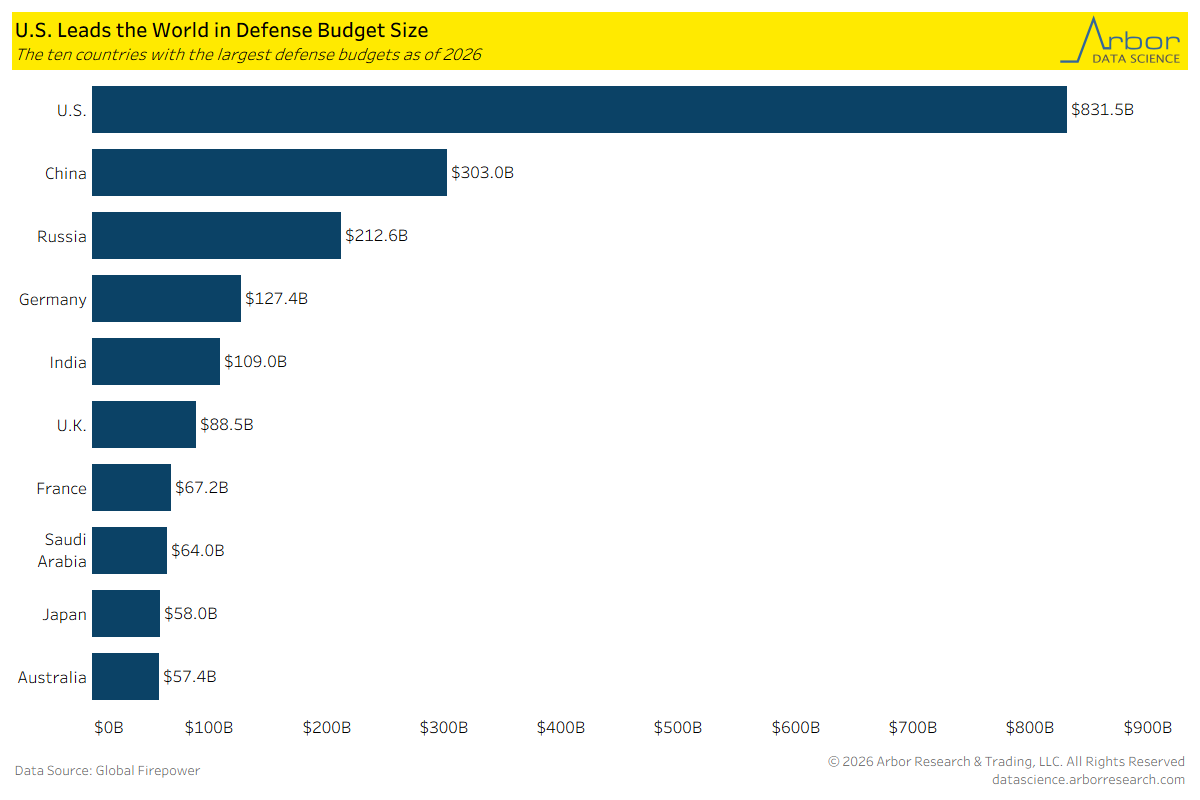The height and width of the screenshot is (800, 1200).
Task: Click the Arbor Data Science logo
Action: (x=1120, y=41)
